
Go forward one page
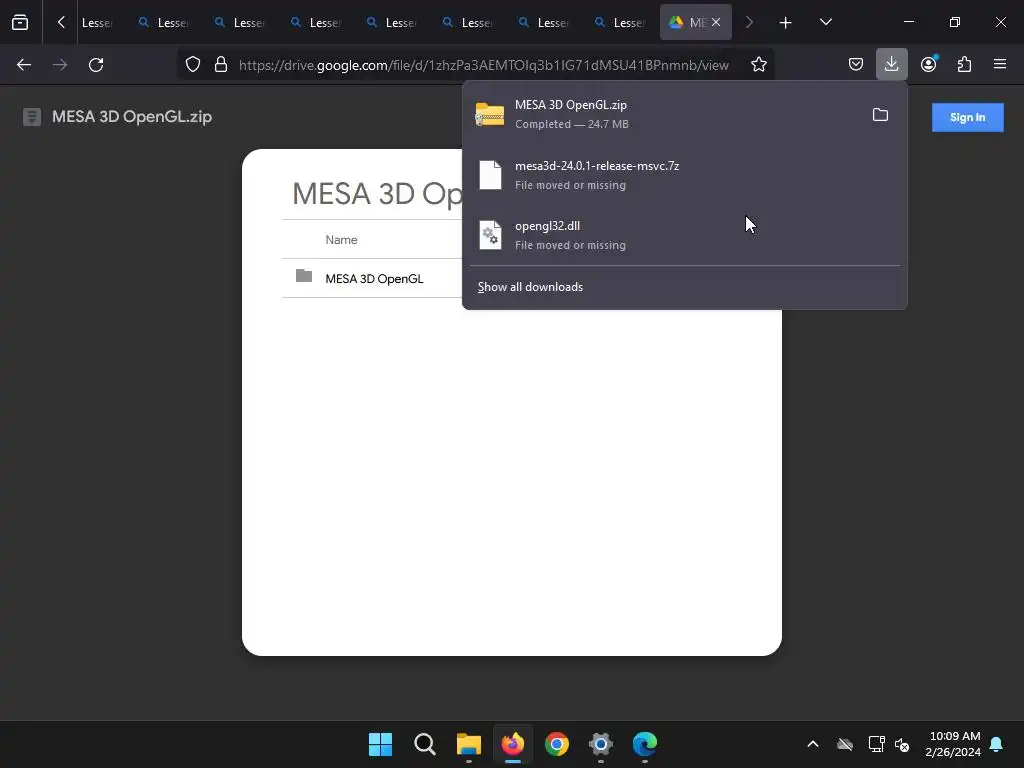tap(60, 65)
